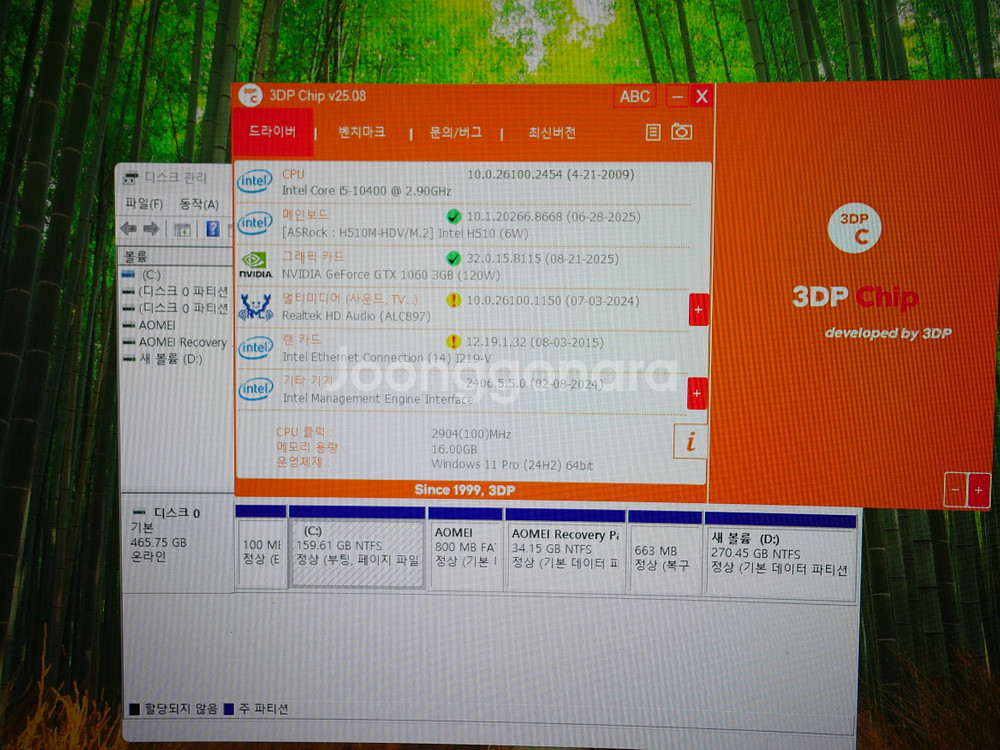Click the Intel logo beside CPU

click(255, 181)
